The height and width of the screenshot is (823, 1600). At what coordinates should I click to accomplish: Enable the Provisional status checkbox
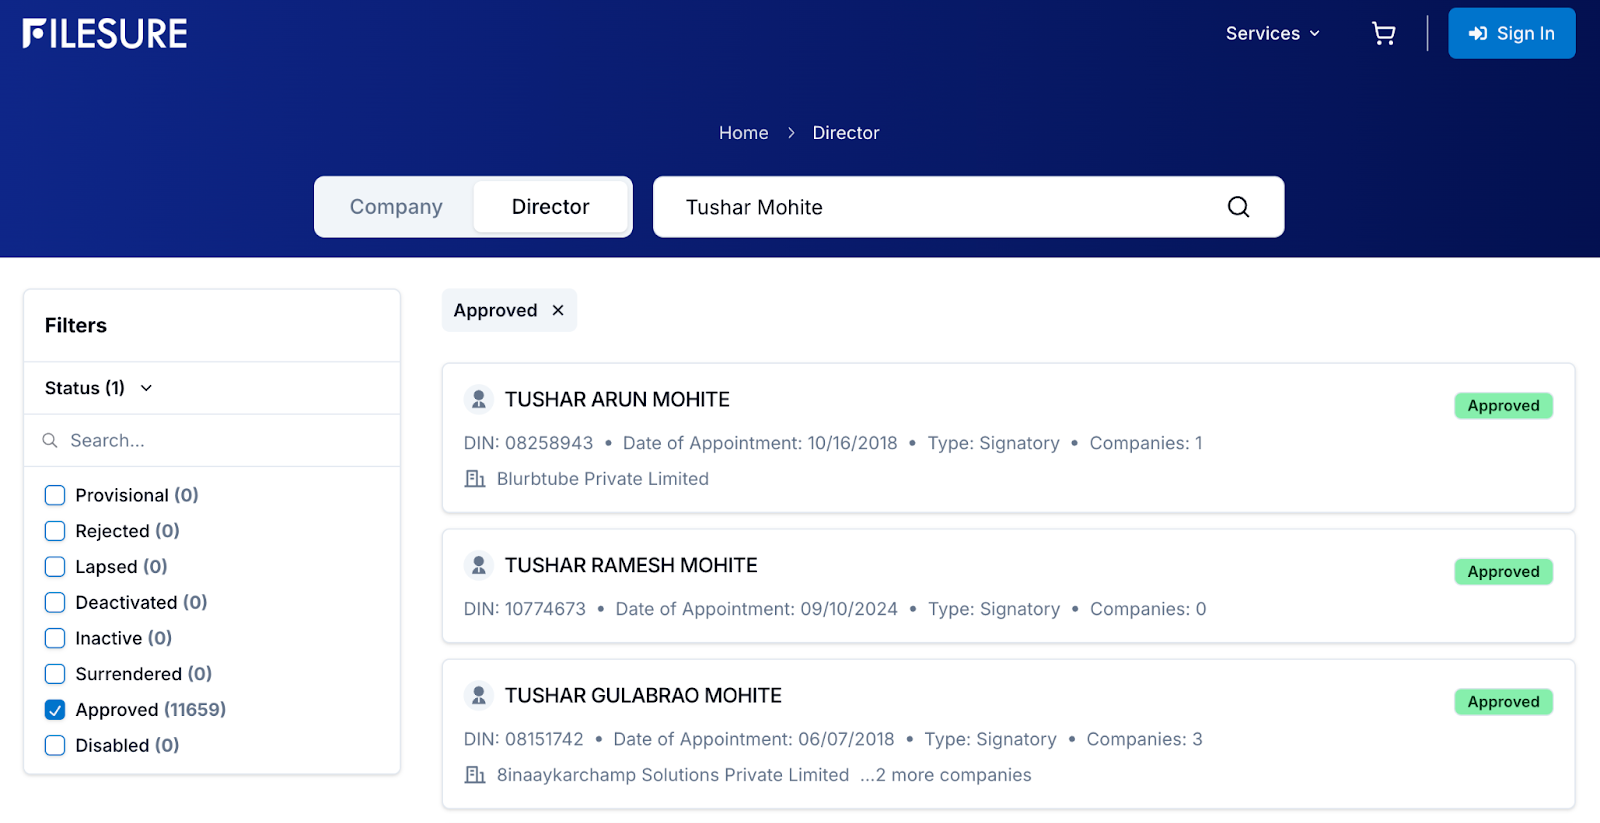(x=55, y=496)
